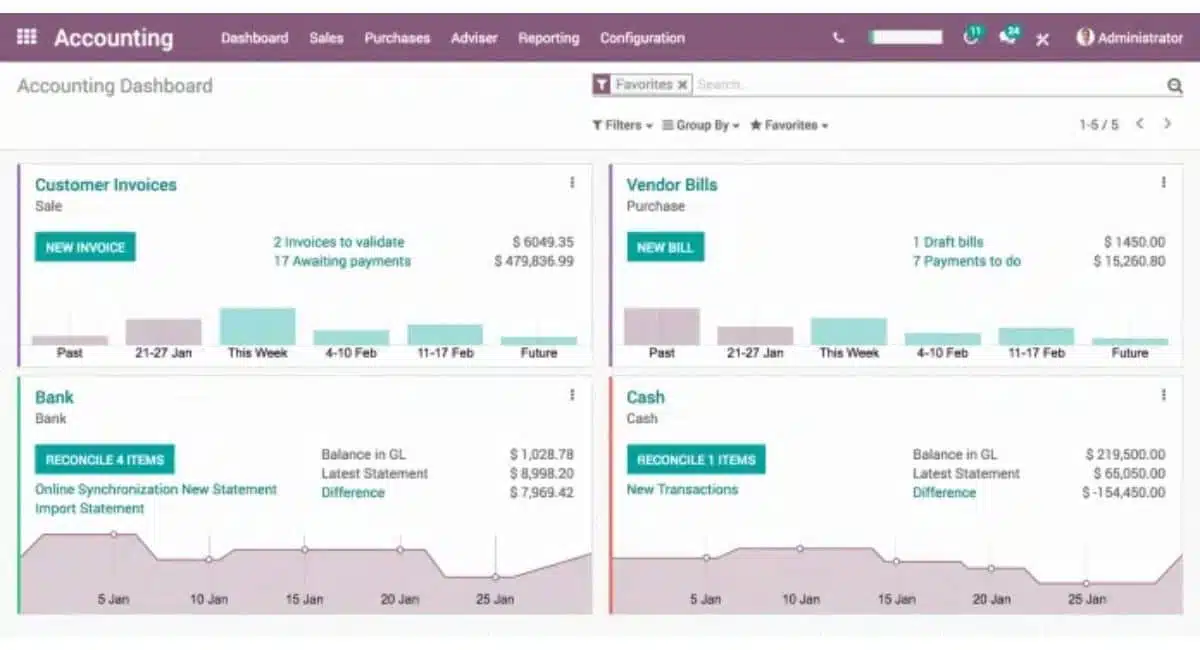This screenshot has width=1200, height=650.
Task: Click the funnel icon in the search facet
Action: pos(601,85)
